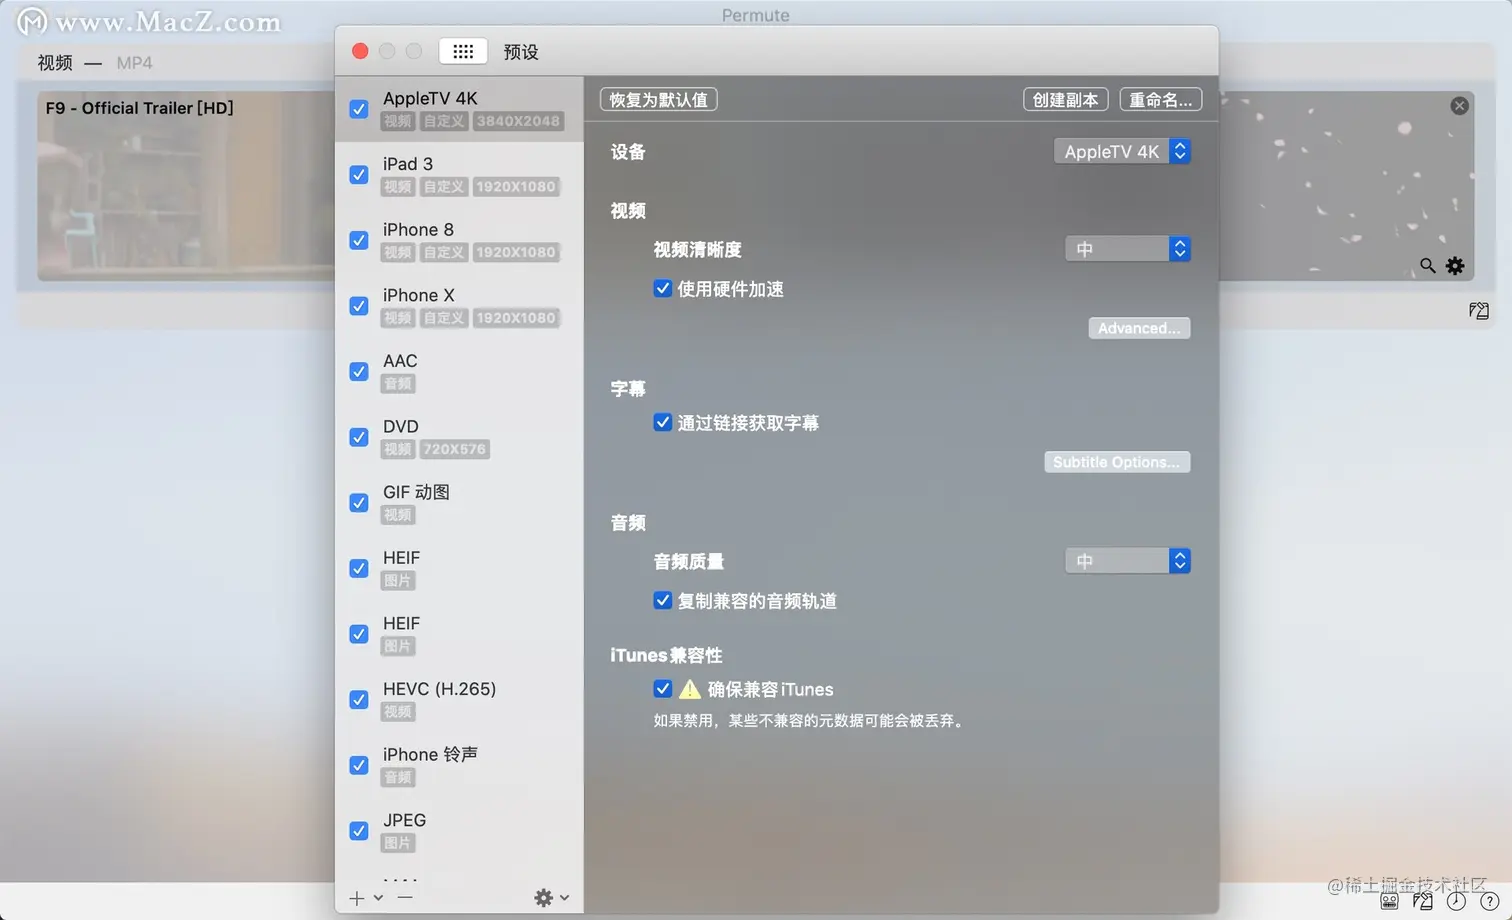Add a new preset with the plus icon
Screen dimensions: 1512x920
pos(357,898)
